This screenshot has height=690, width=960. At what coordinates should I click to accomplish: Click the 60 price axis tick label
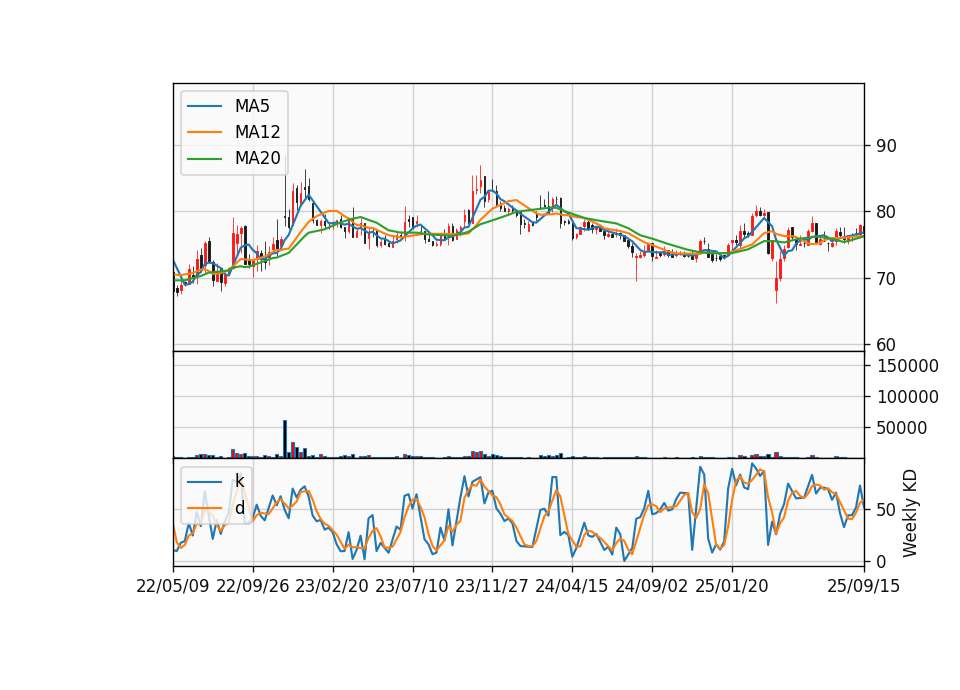886,345
